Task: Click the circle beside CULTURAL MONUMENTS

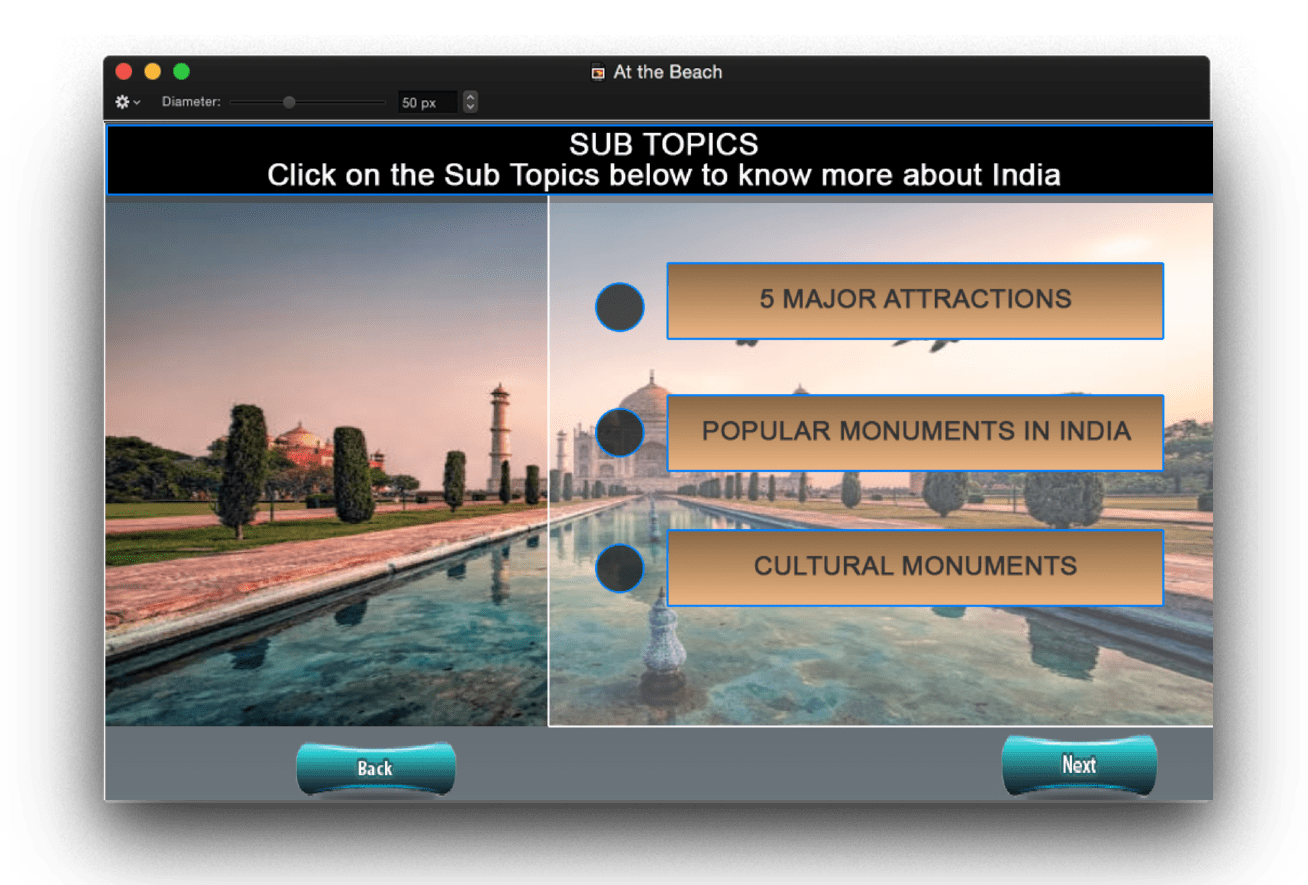Action: coord(620,568)
